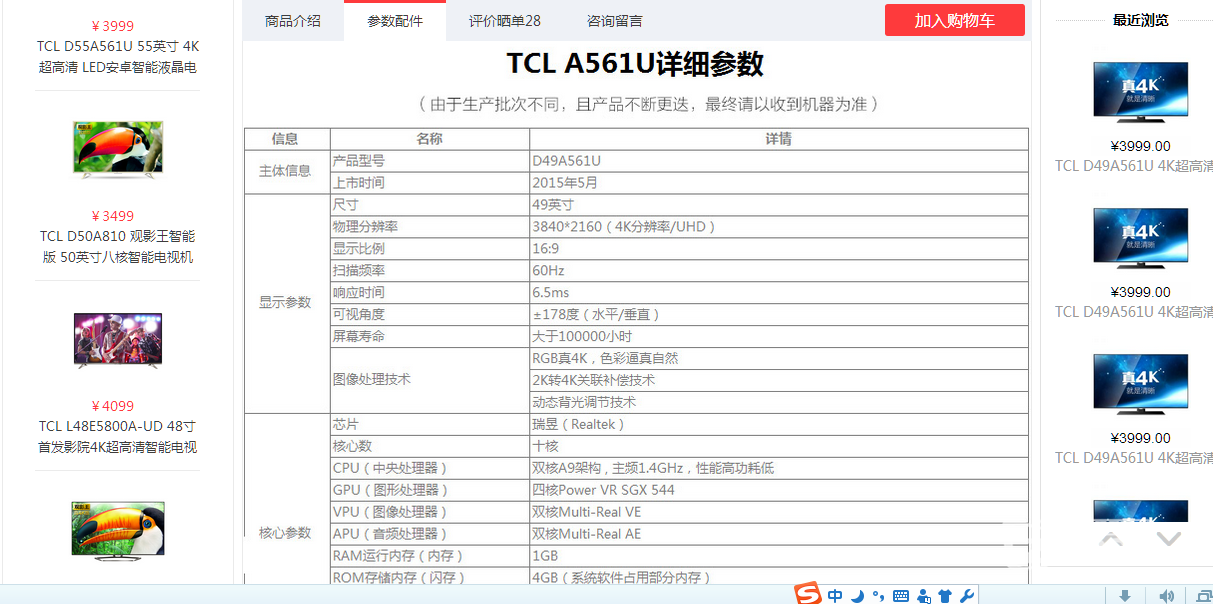Open the TCL D55A561U 55英寸 product link
This screenshot has width=1213, height=604.
[x=118, y=57]
